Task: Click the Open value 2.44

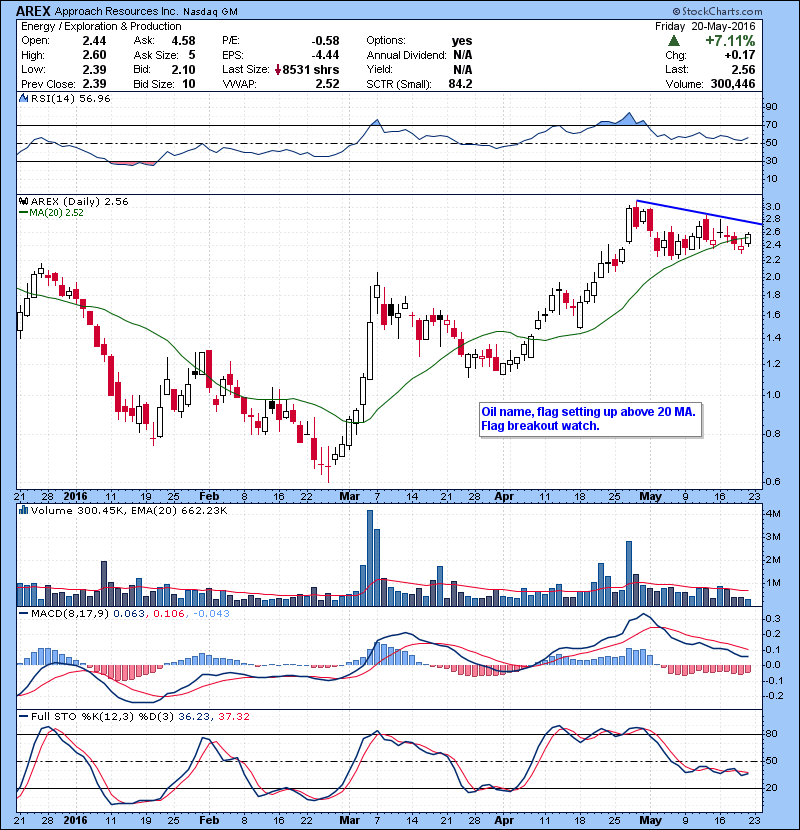Action: click(x=94, y=41)
